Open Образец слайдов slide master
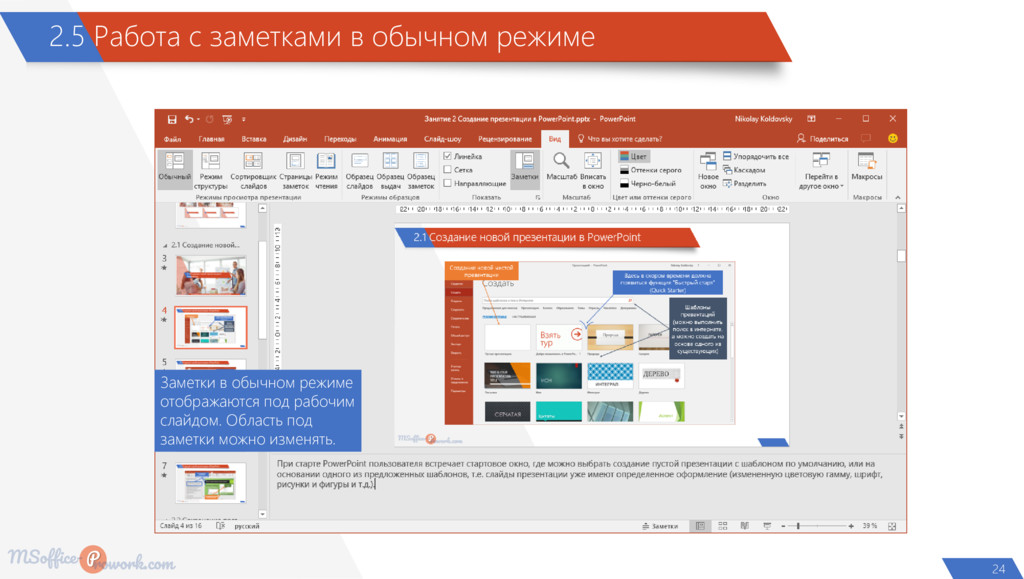This screenshot has width=1024, height=579. click(x=359, y=170)
